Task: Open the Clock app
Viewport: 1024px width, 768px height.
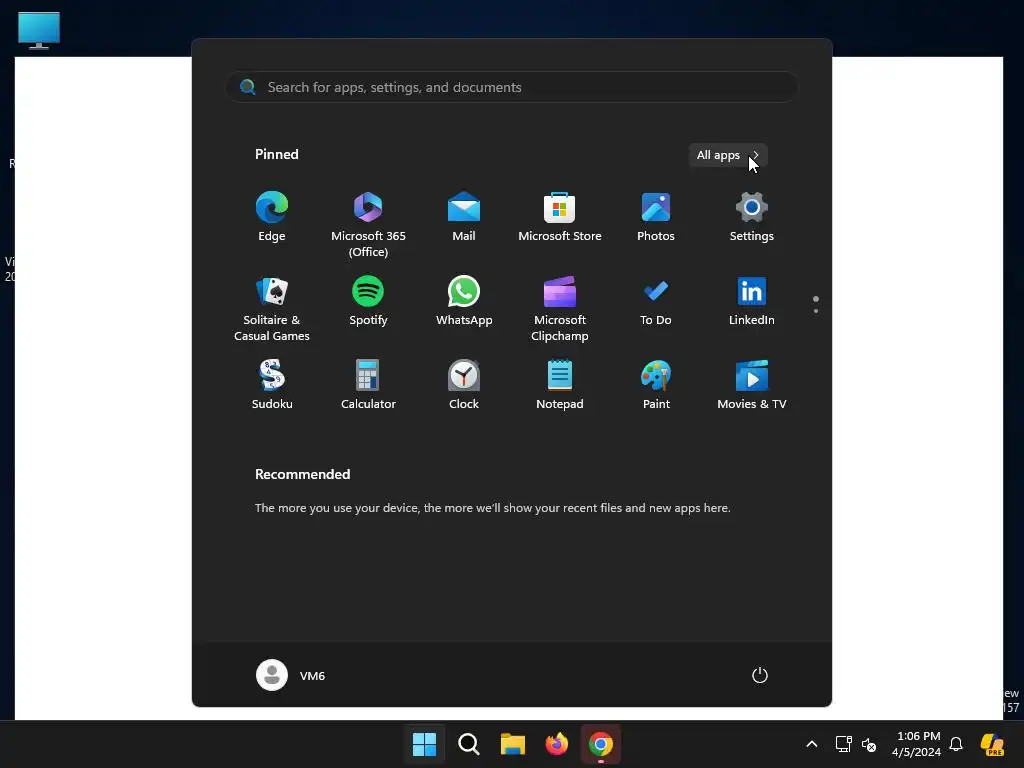Action: pyautogui.click(x=464, y=385)
